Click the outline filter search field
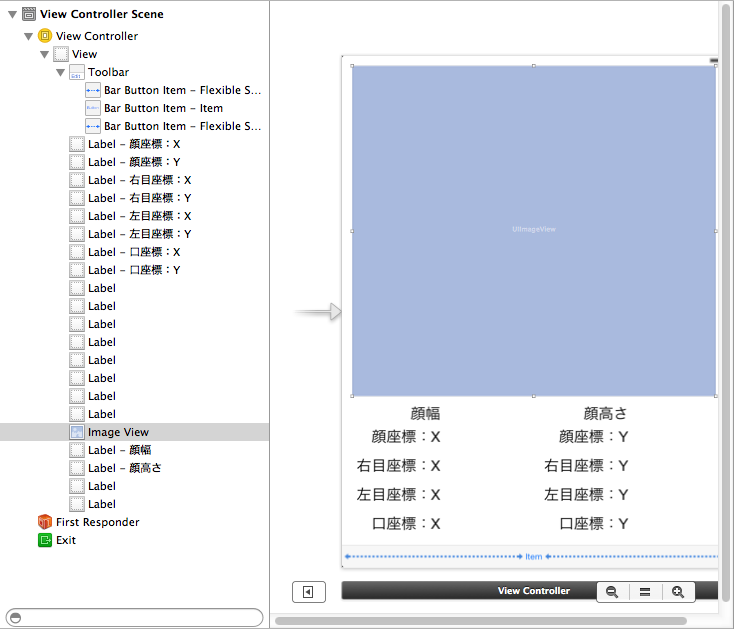Screen dimensions: 734x629 point(134,617)
